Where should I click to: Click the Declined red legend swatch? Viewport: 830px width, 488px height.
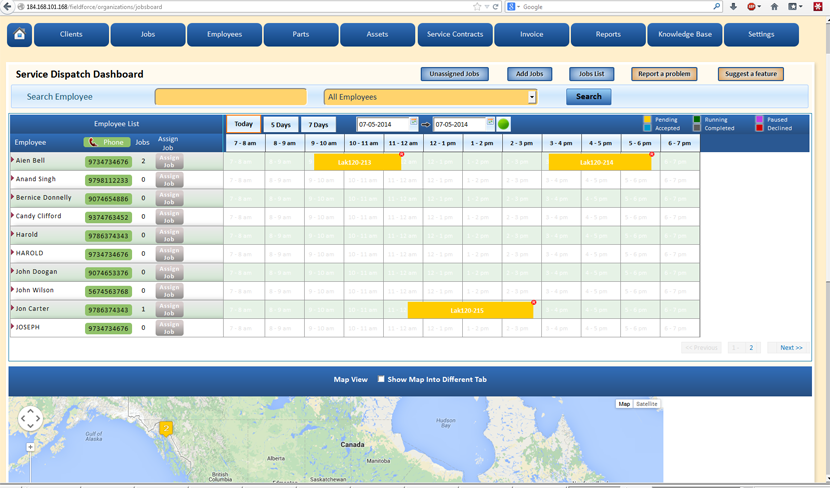coord(759,128)
